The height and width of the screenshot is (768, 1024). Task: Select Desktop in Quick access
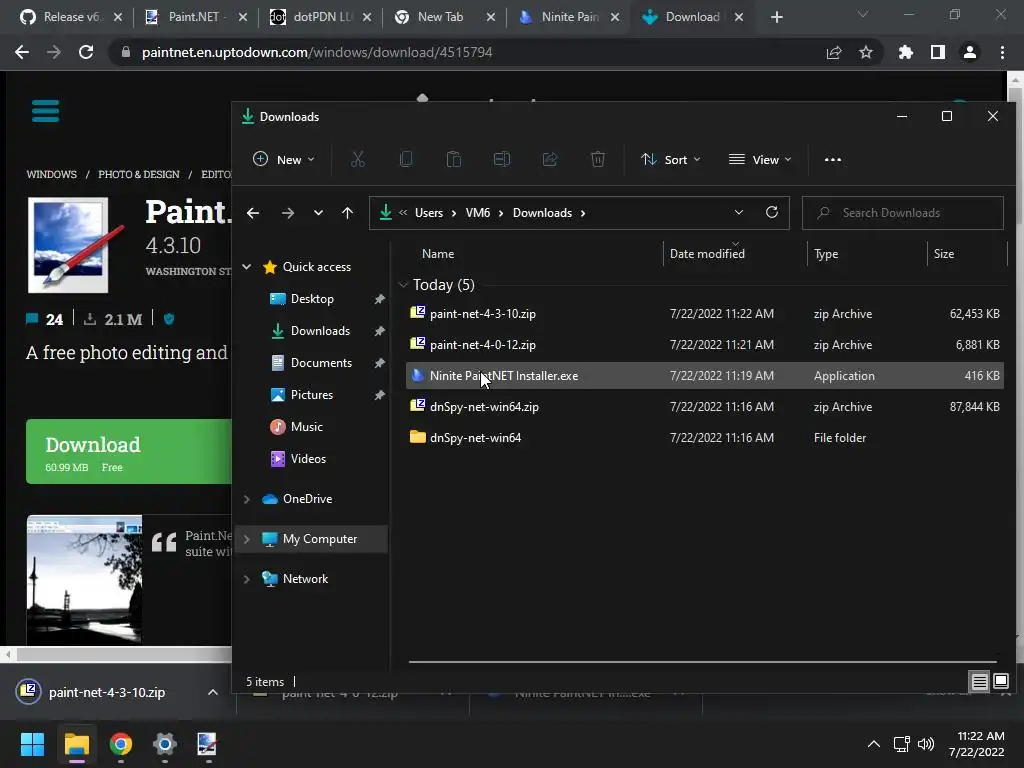tap(312, 298)
